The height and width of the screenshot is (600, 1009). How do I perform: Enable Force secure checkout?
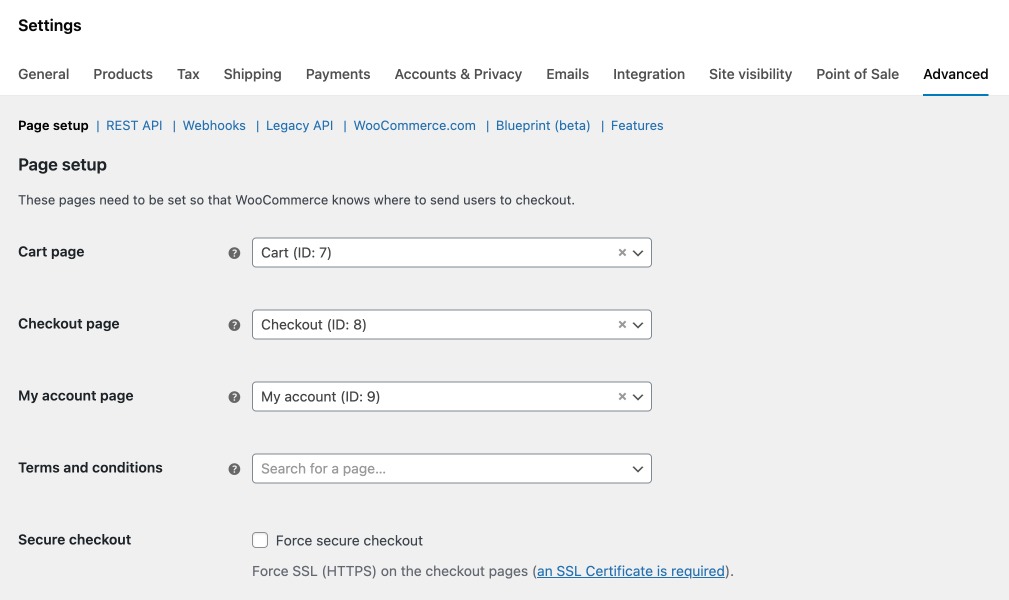coord(260,540)
